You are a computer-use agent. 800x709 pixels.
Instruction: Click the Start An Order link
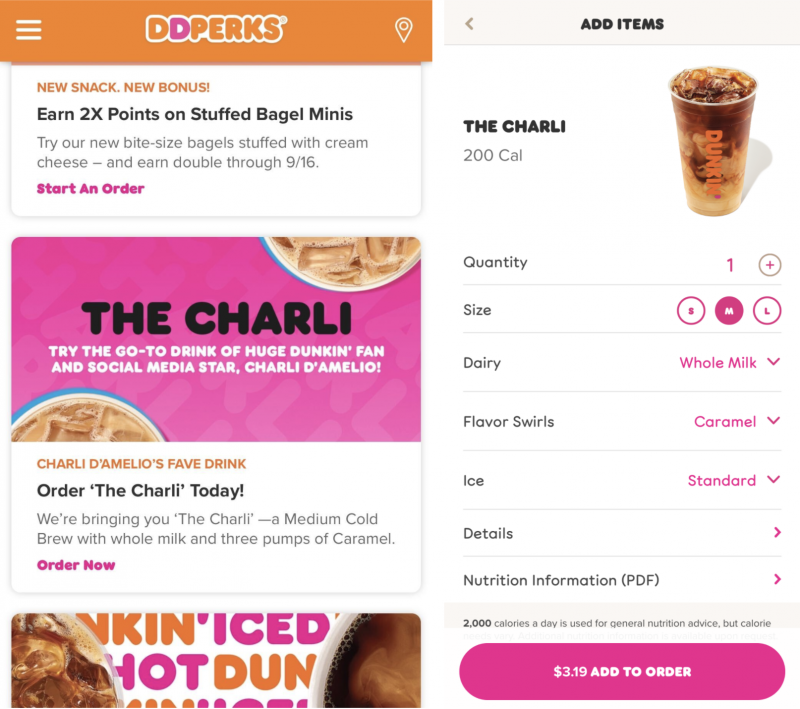click(x=90, y=189)
